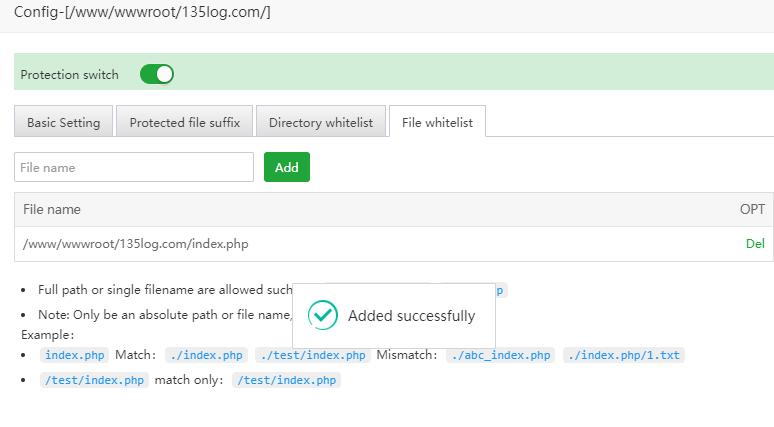Click the OPT column header
774x427 pixels.
click(x=752, y=209)
